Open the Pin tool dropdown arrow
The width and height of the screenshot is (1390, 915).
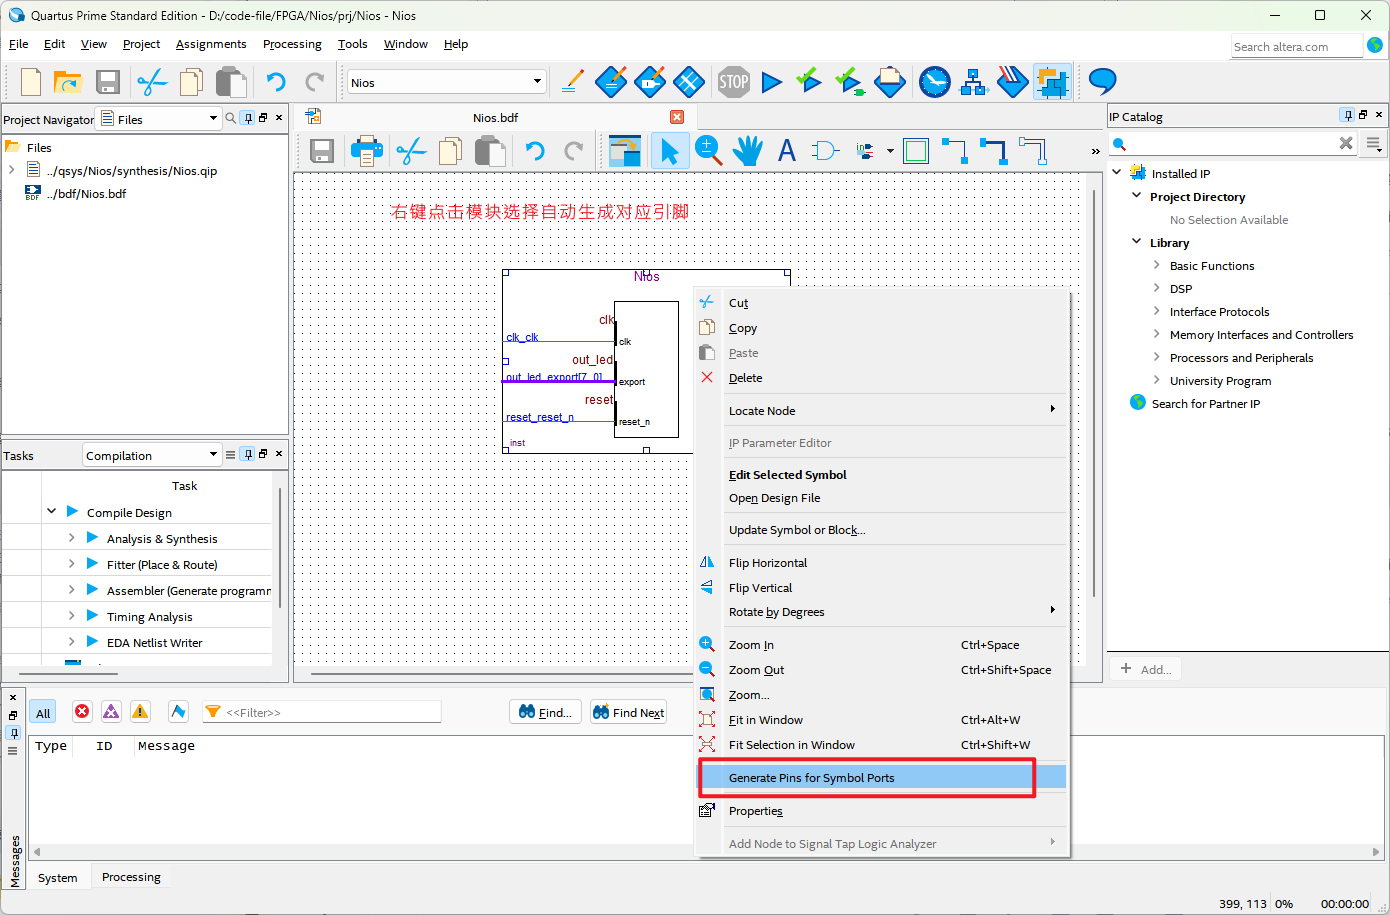pos(890,151)
